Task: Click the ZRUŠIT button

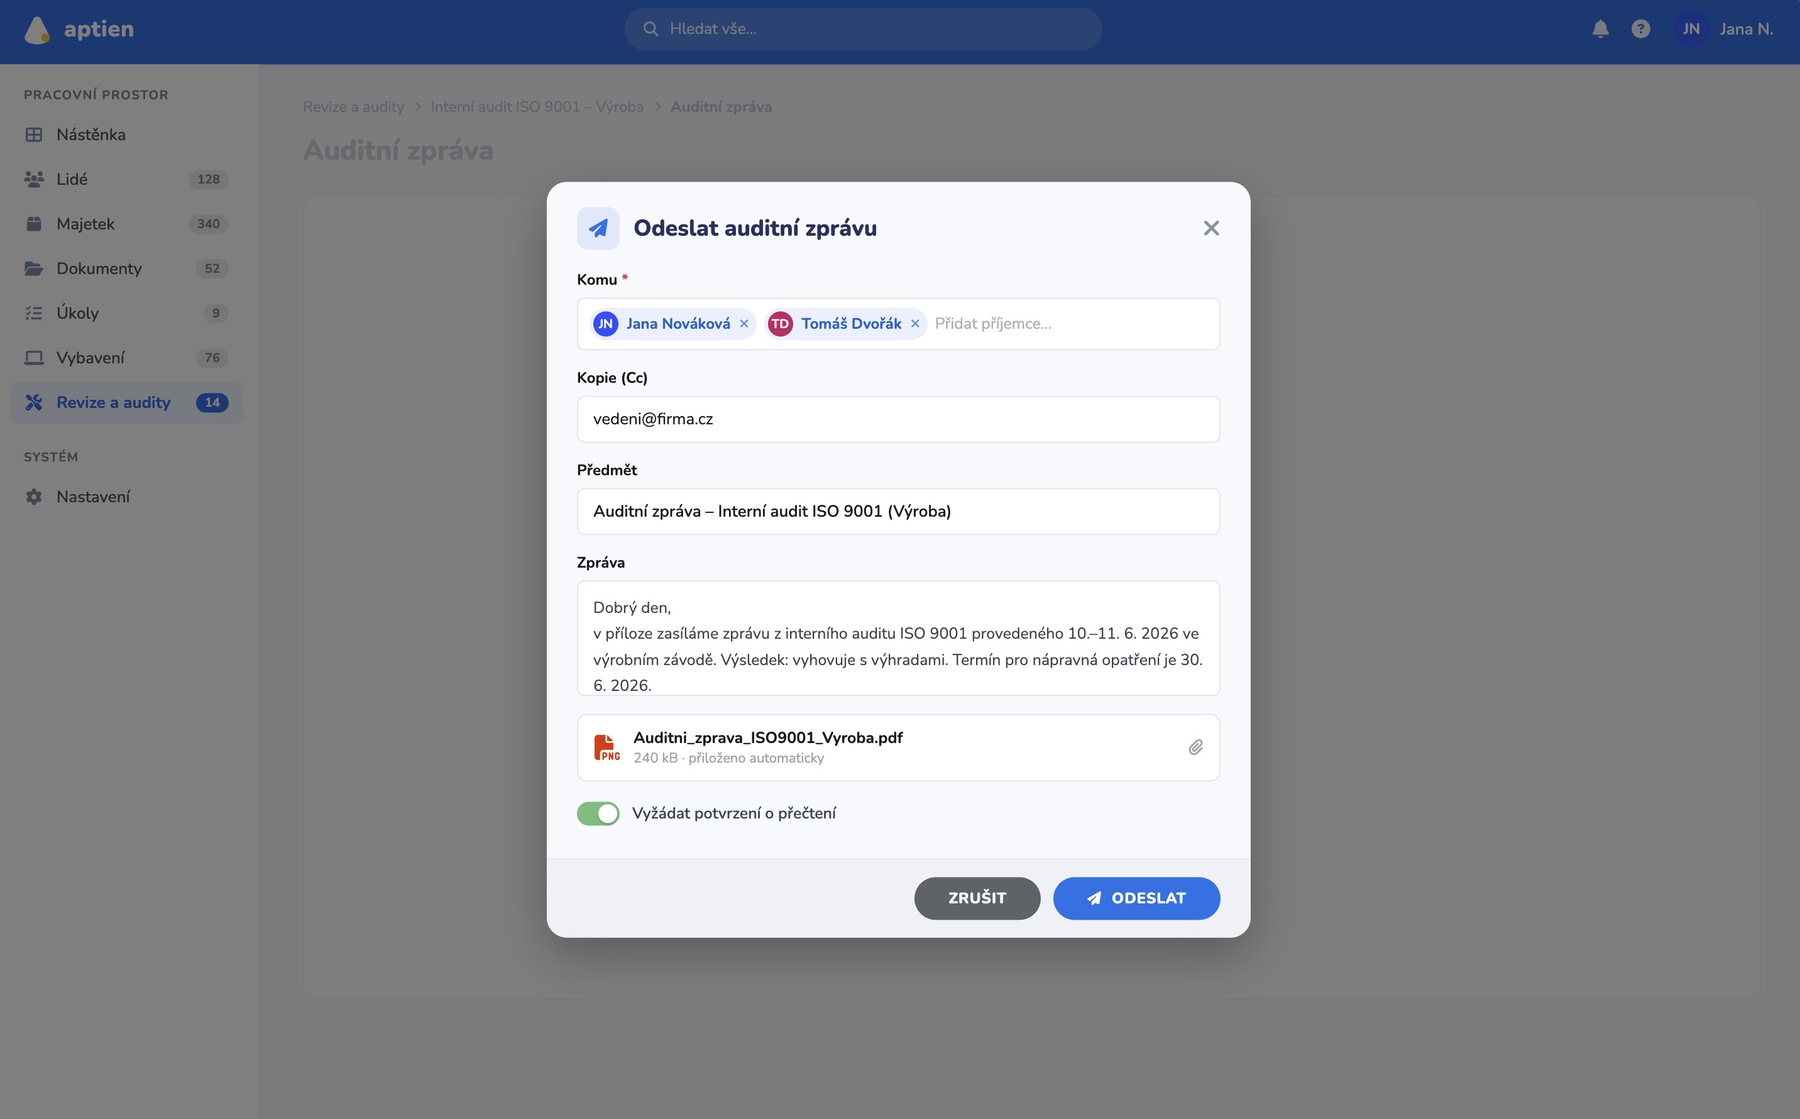Action: click(977, 898)
